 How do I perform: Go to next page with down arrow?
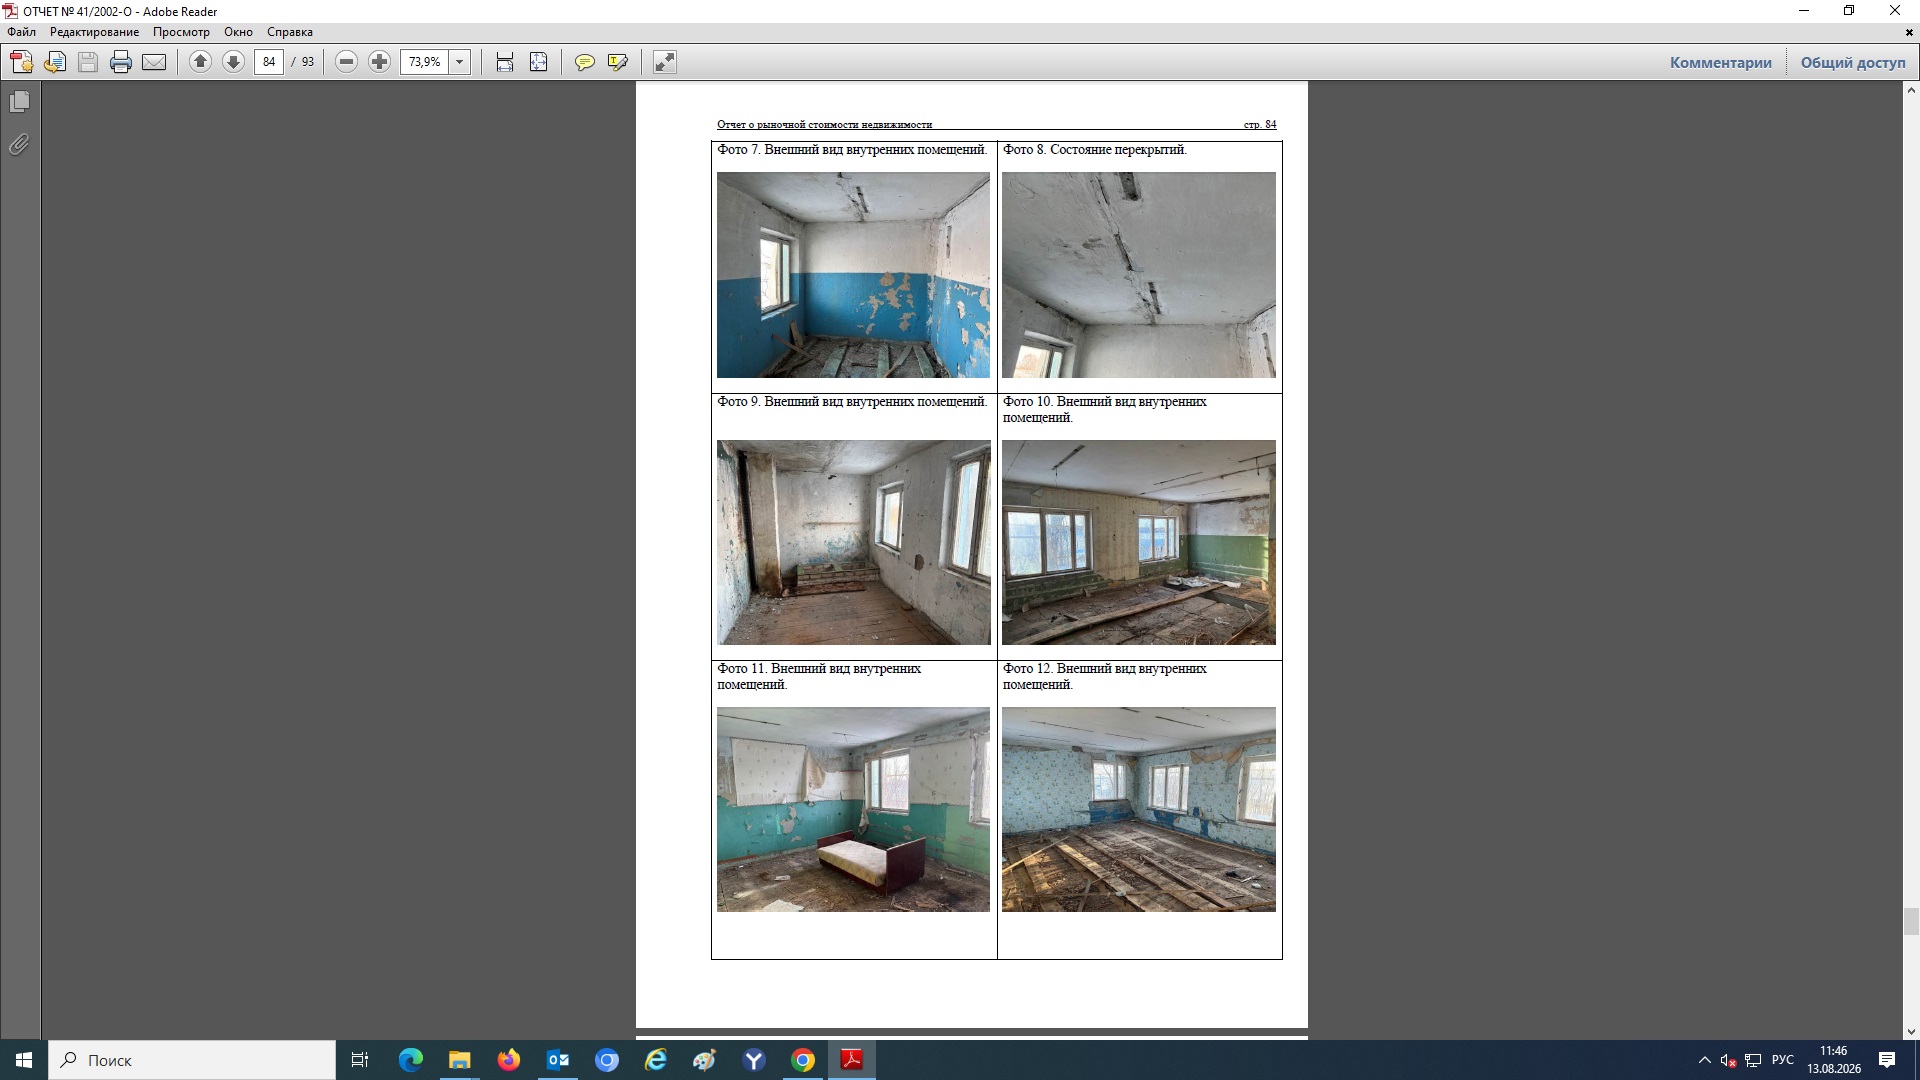click(x=233, y=62)
